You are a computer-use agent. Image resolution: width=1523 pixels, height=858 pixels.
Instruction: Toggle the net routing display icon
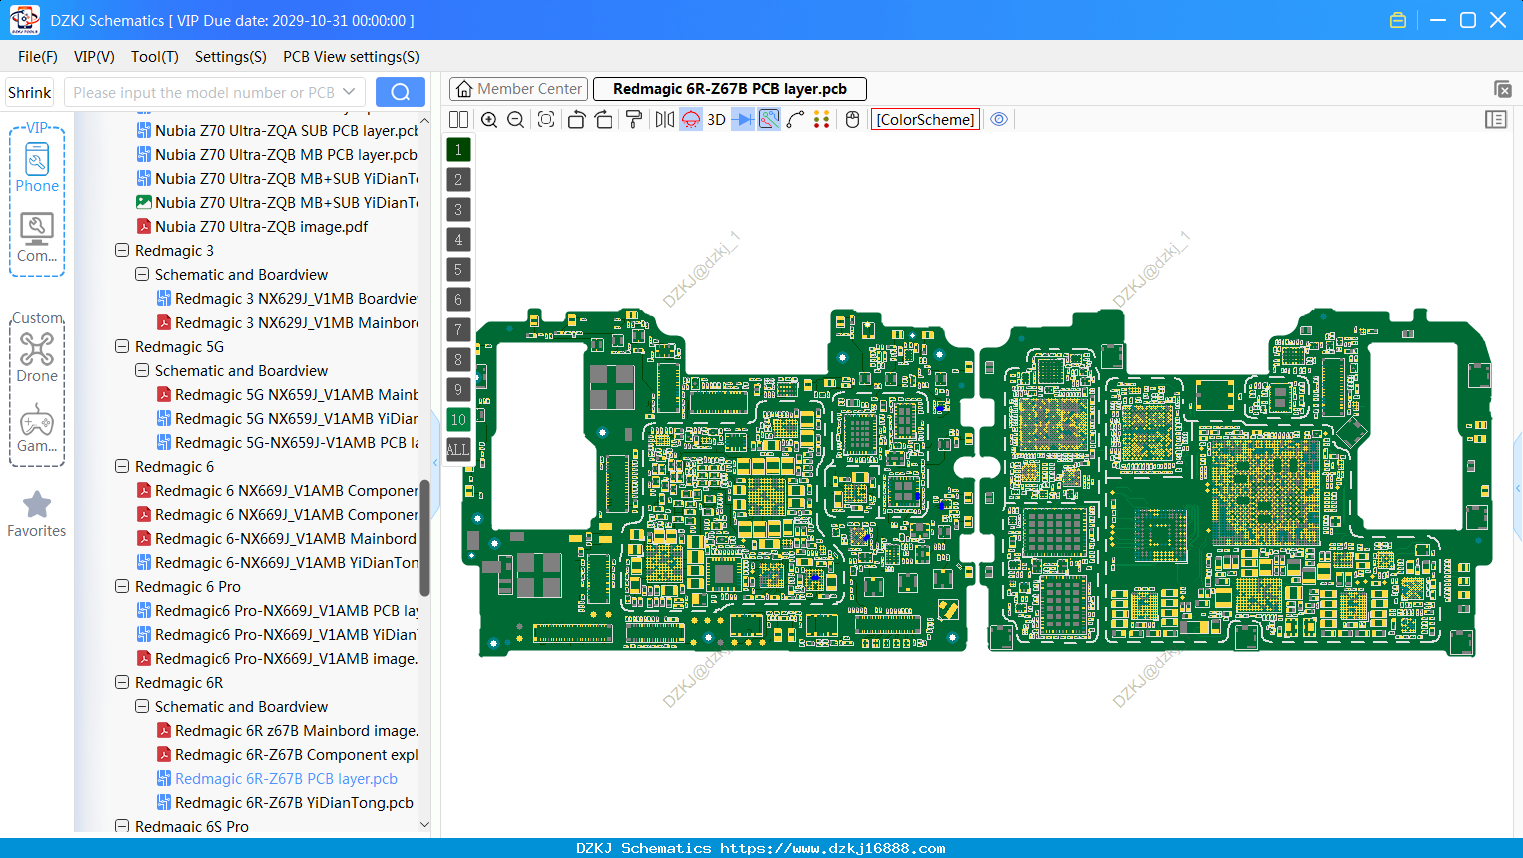[x=769, y=119]
